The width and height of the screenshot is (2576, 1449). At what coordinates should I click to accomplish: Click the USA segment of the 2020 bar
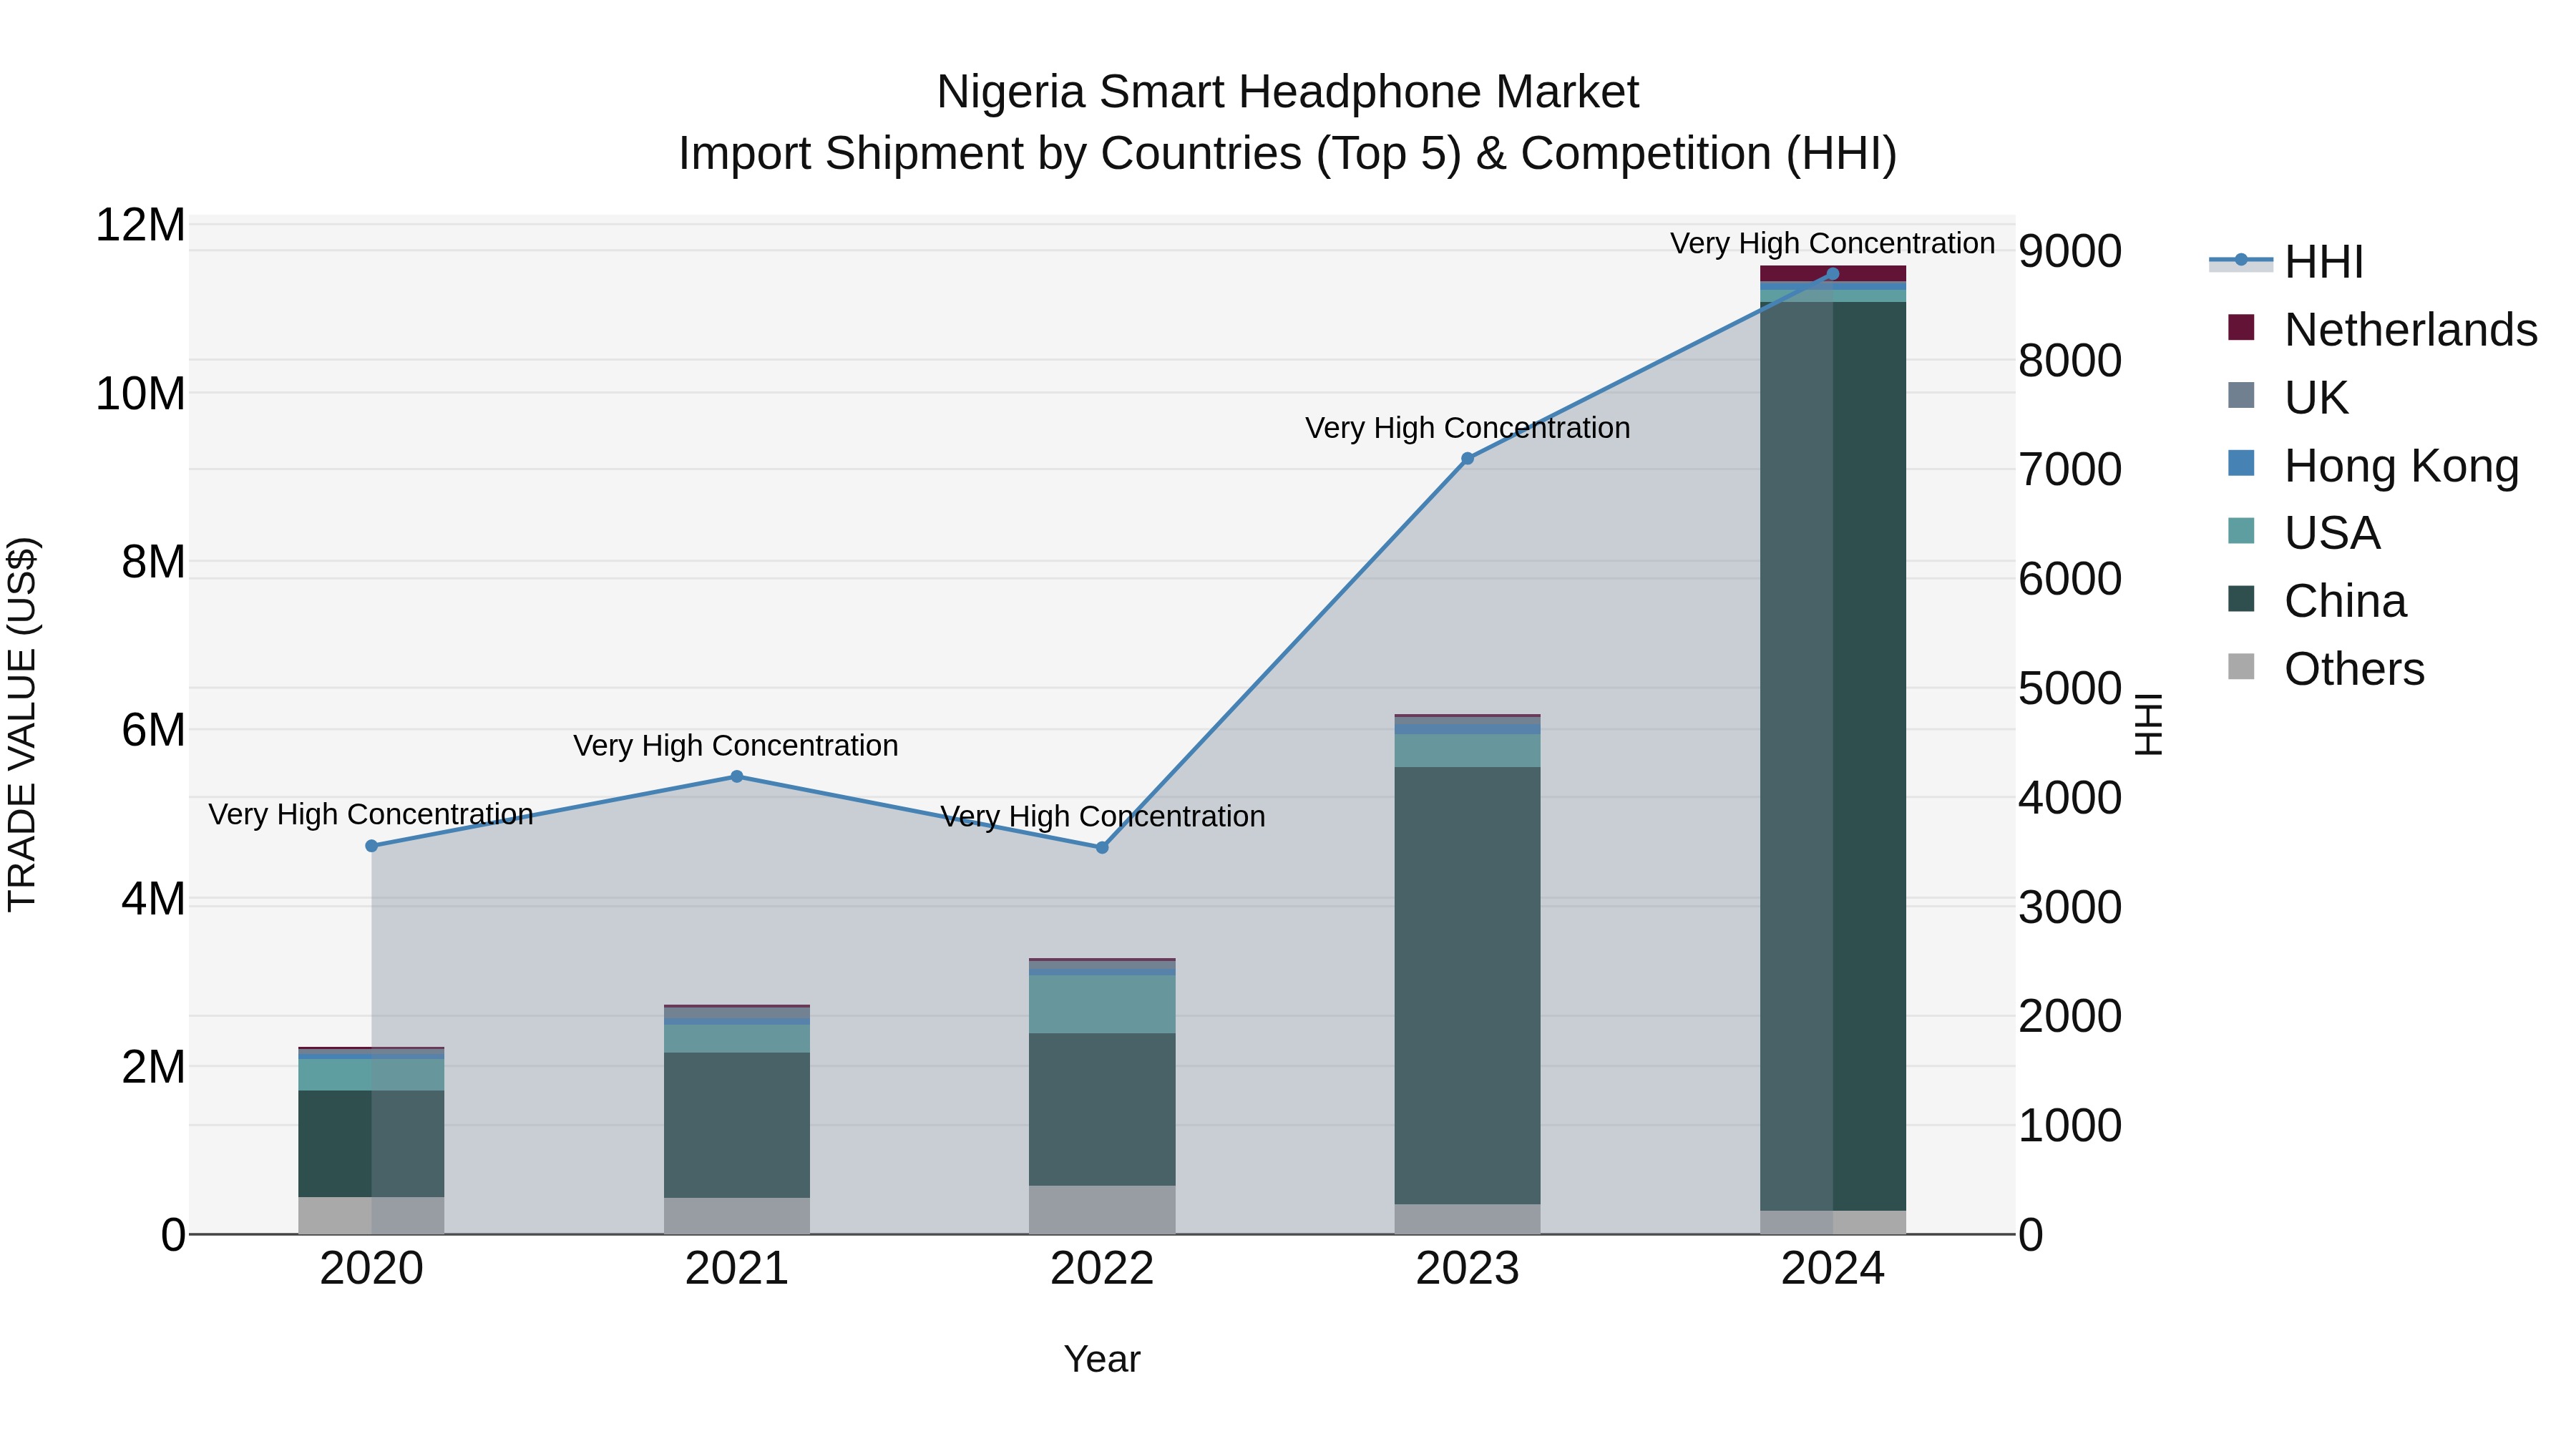click(372, 1075)
